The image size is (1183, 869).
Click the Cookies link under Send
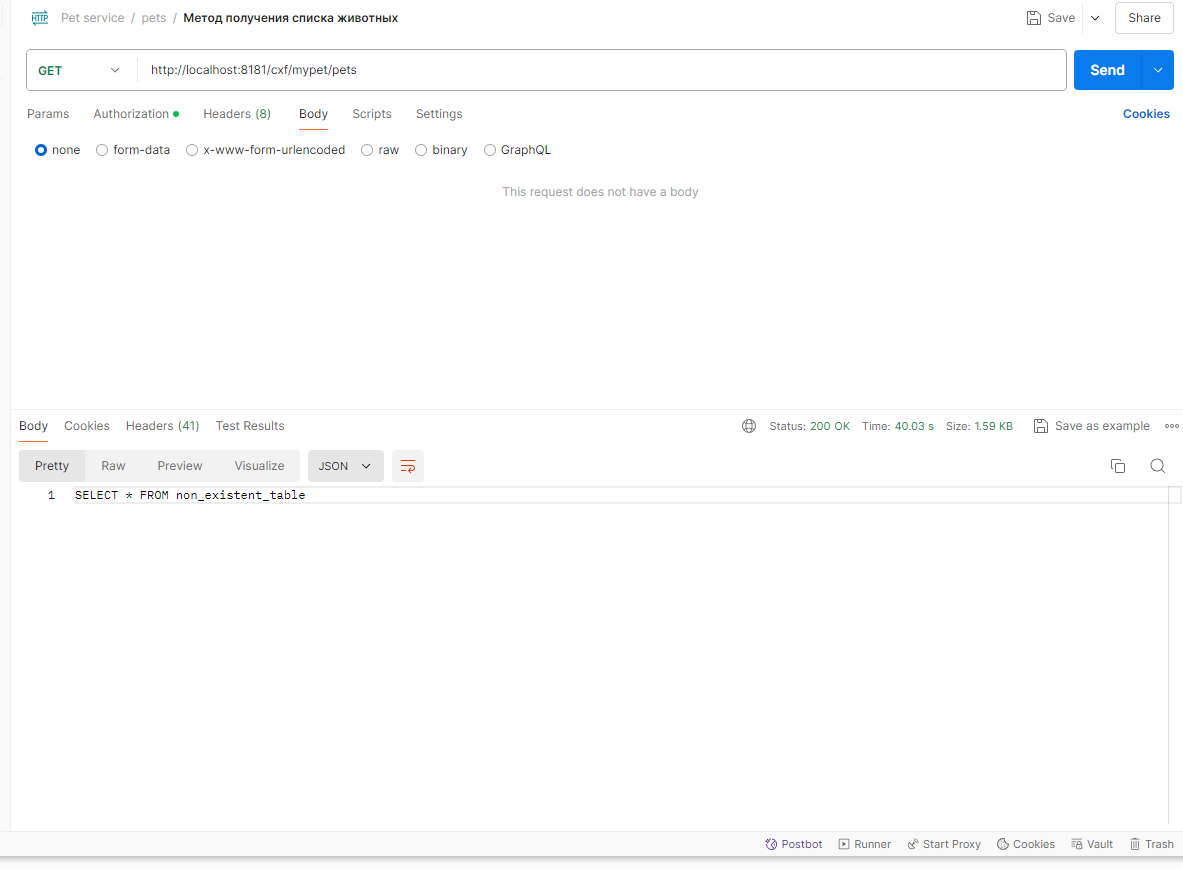point(1146,114)
